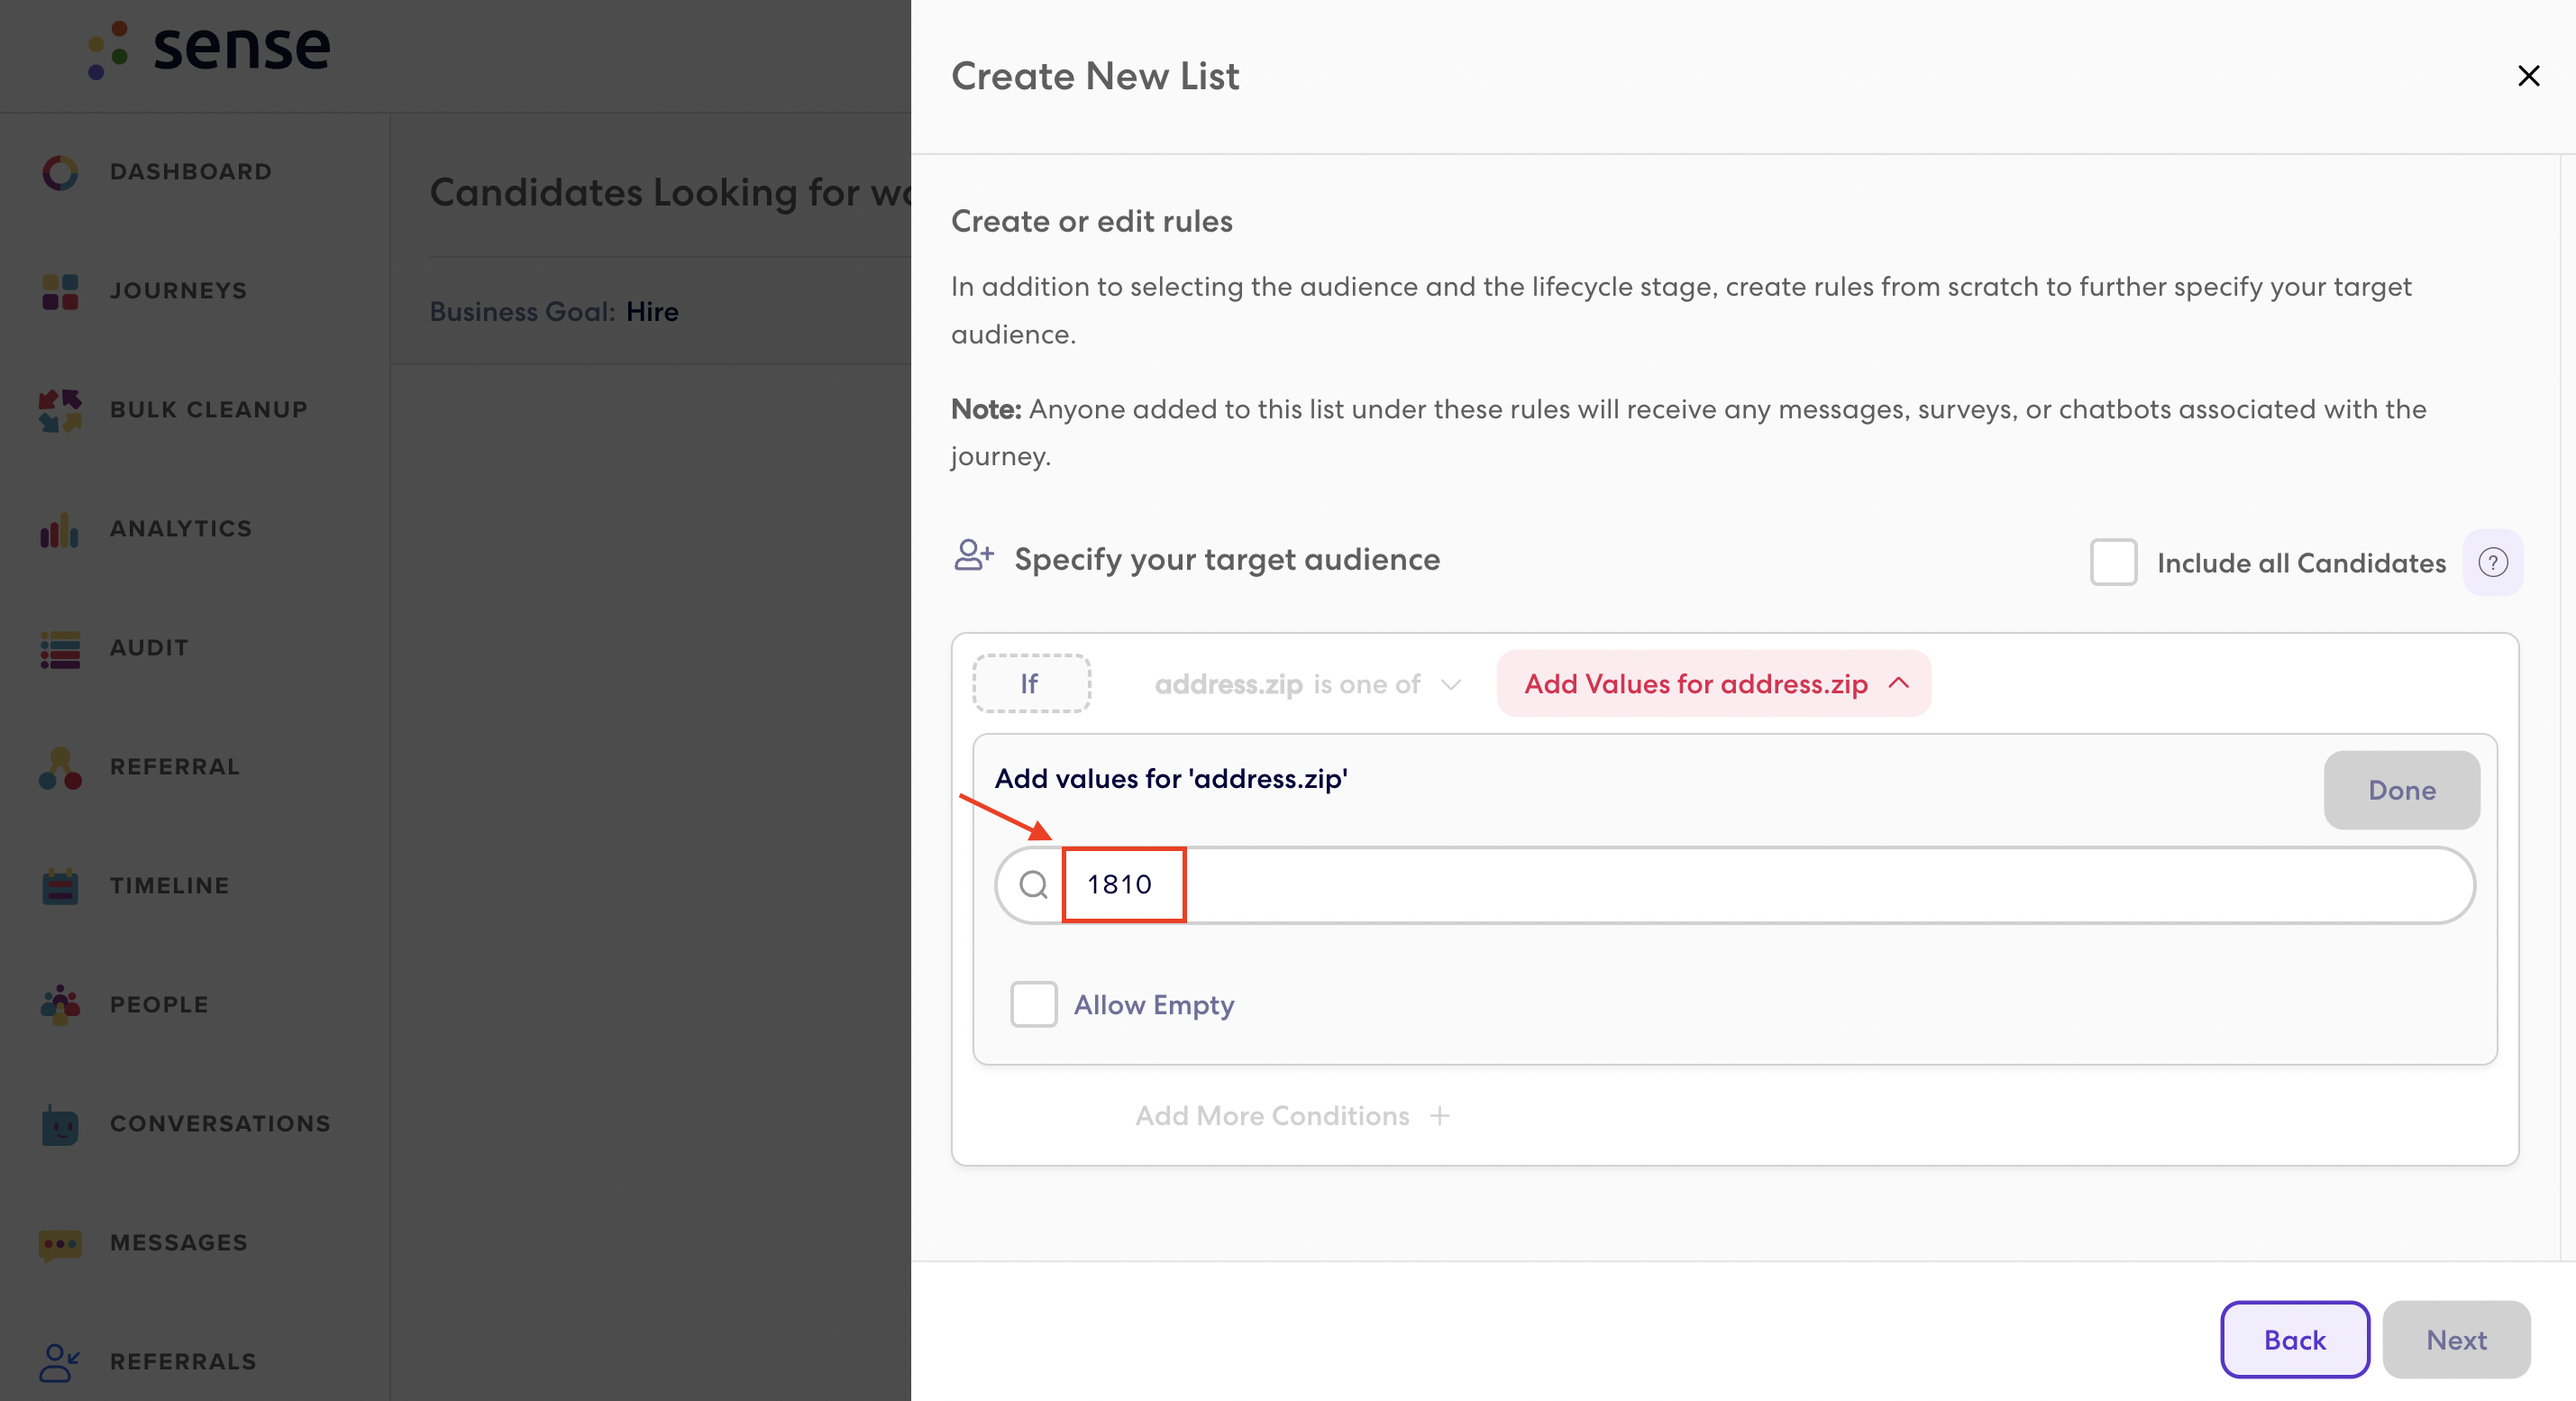Click 'Business Goal:' label in background page
Image resolution: width=2576 pixels, height=1401 pixels.
point(522,312)
